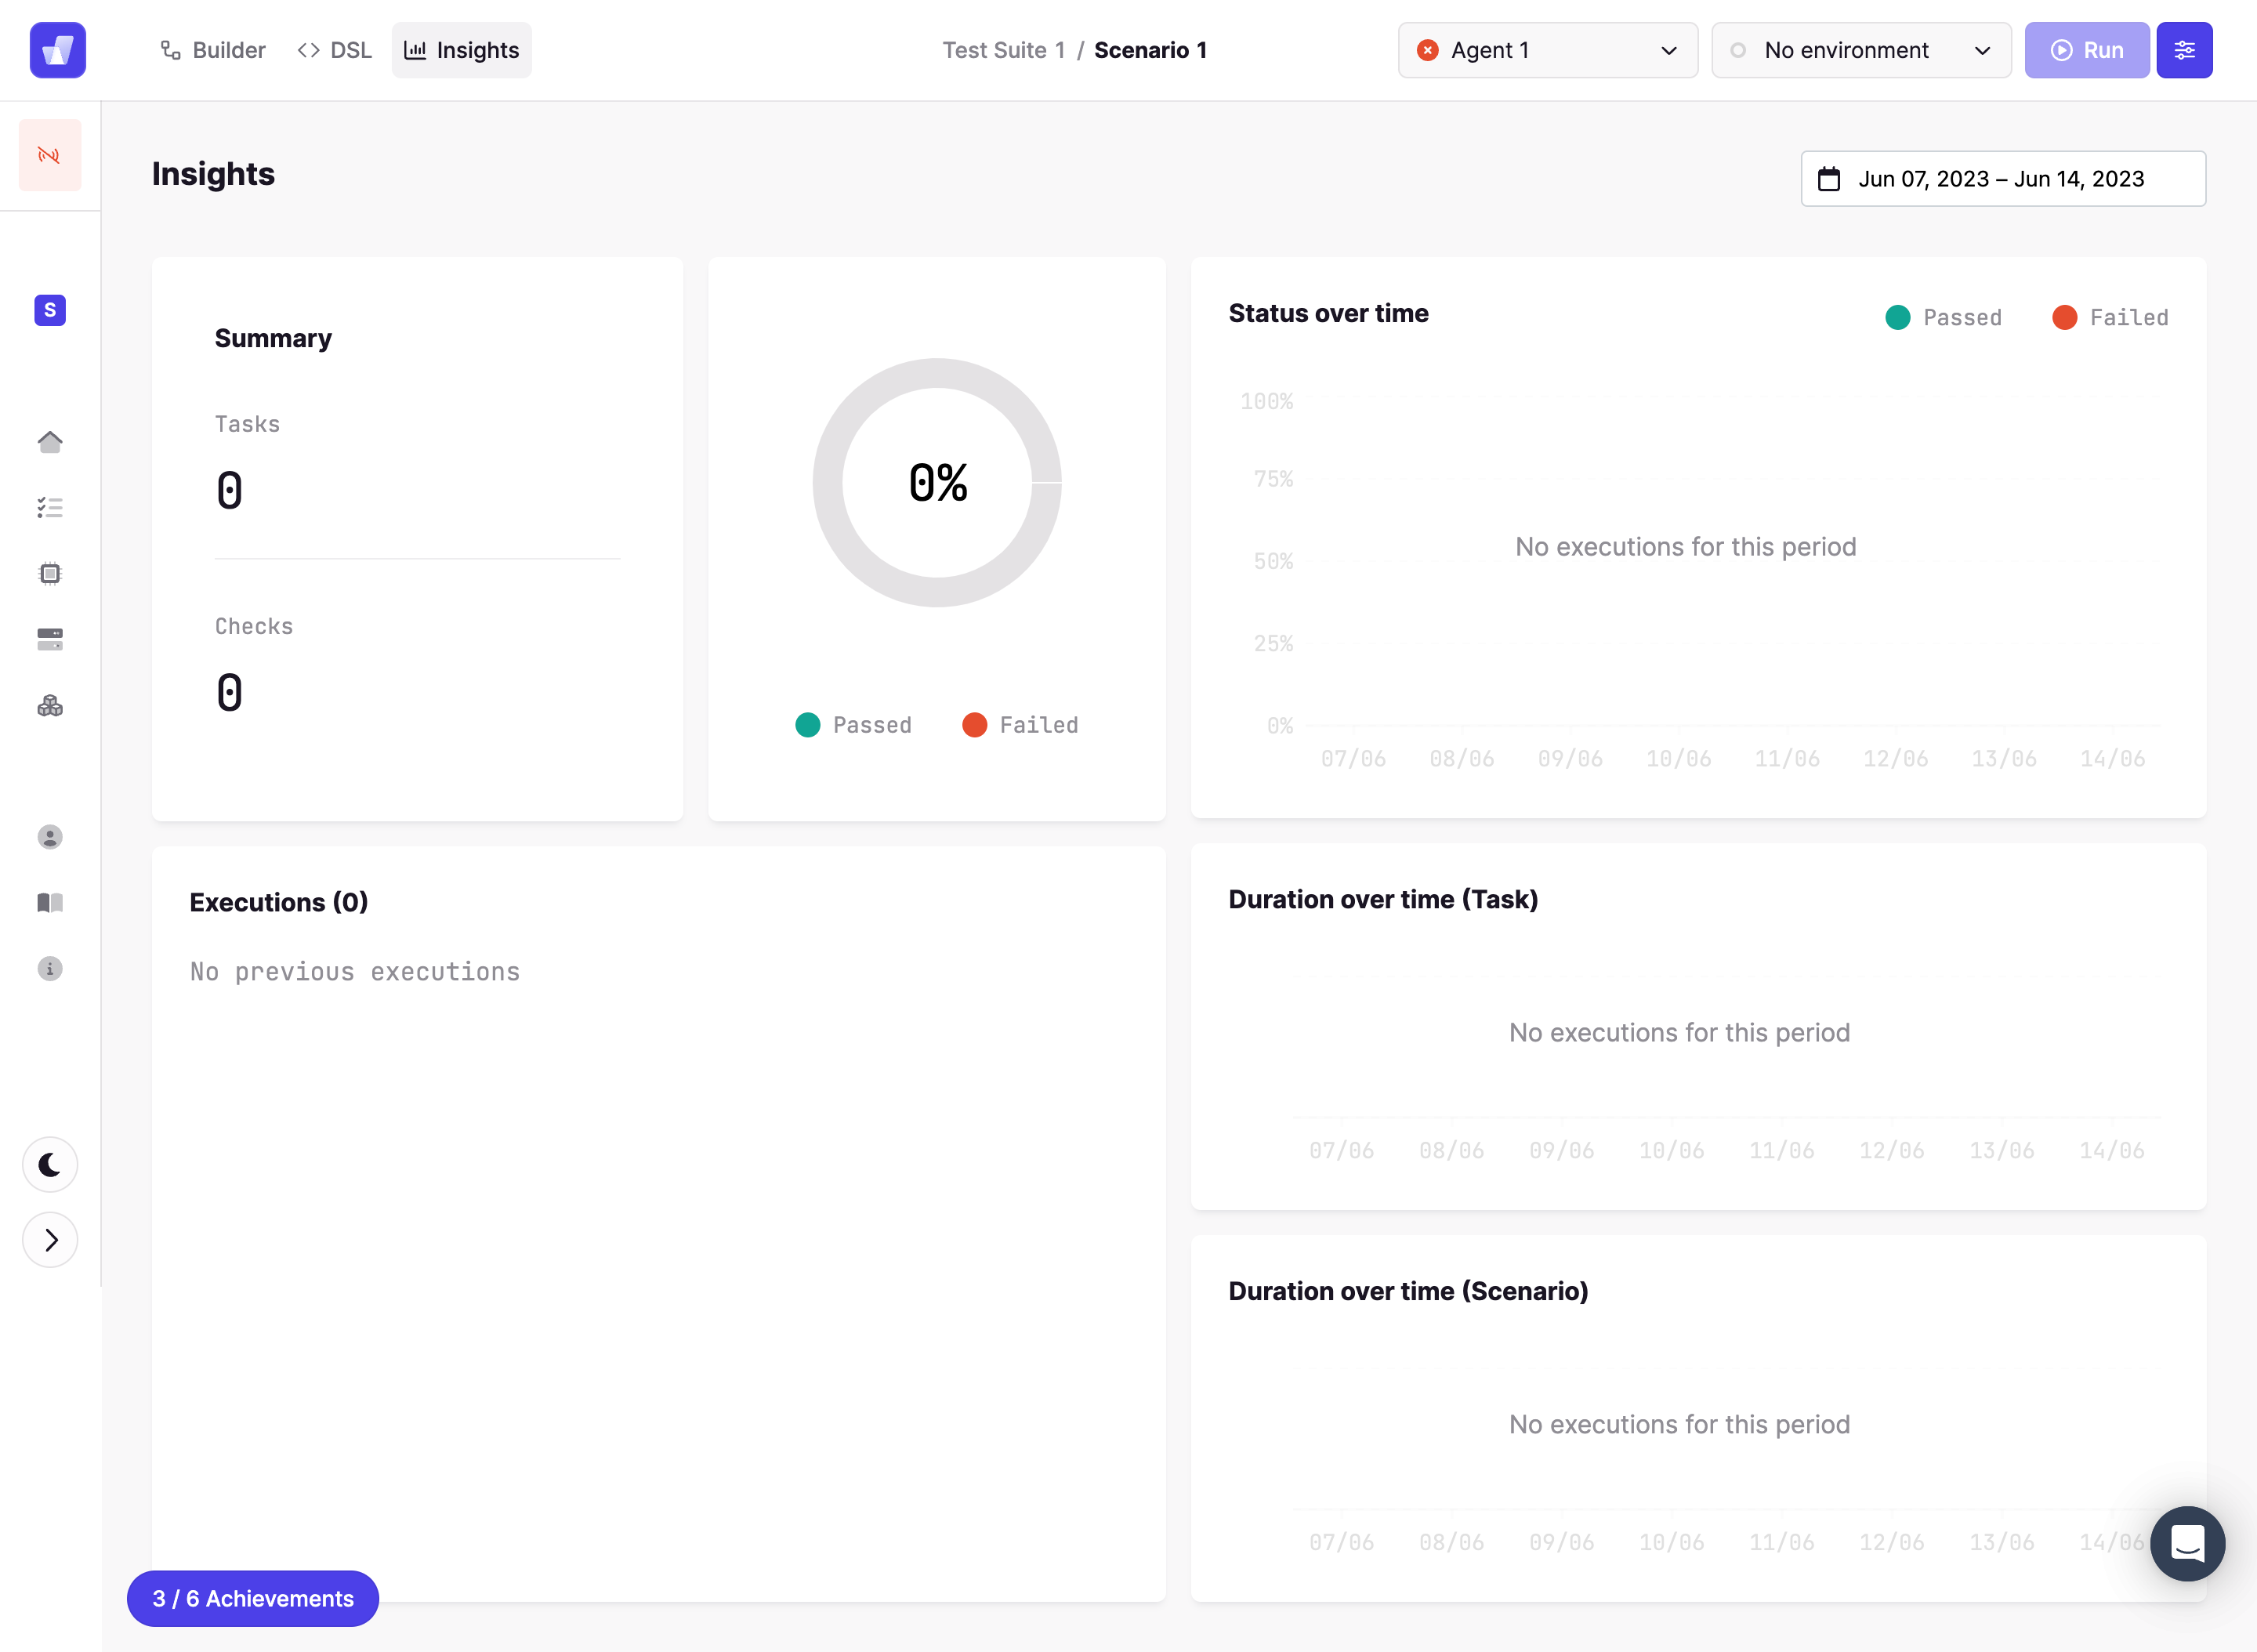The image size is (2257, 1652).
Task: Click the 'Checks' label in Summary
Action: coord(254,626)
